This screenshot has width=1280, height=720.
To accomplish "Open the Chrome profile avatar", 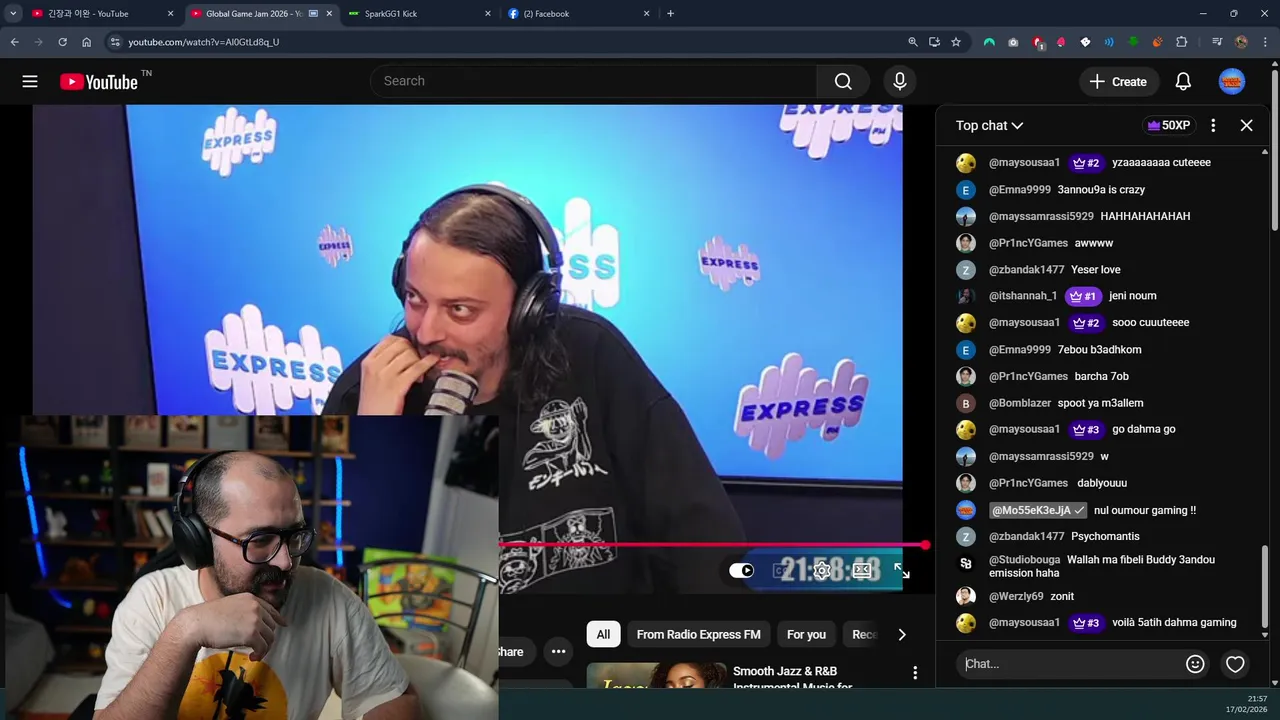I will [x=1241, y=42].
